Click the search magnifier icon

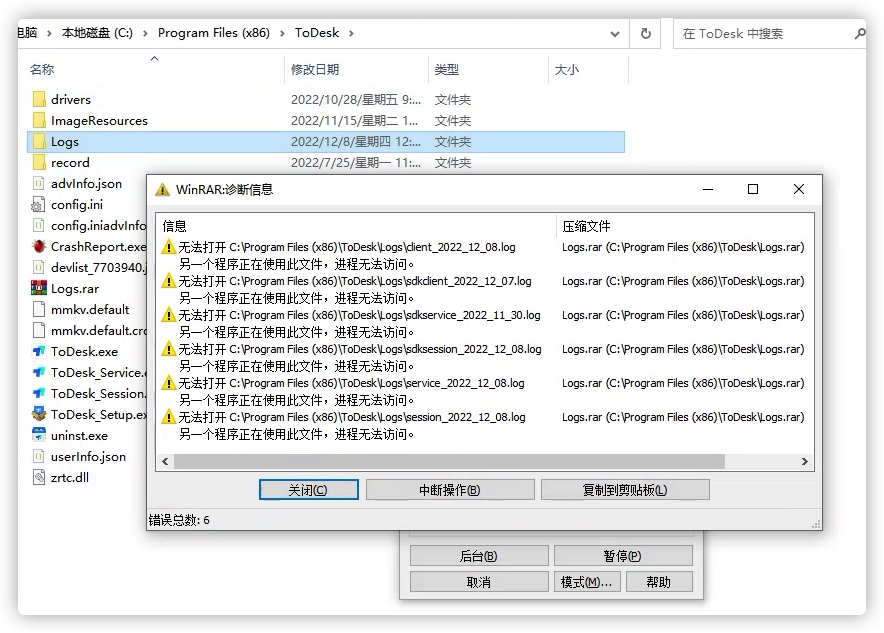(859, 33)
